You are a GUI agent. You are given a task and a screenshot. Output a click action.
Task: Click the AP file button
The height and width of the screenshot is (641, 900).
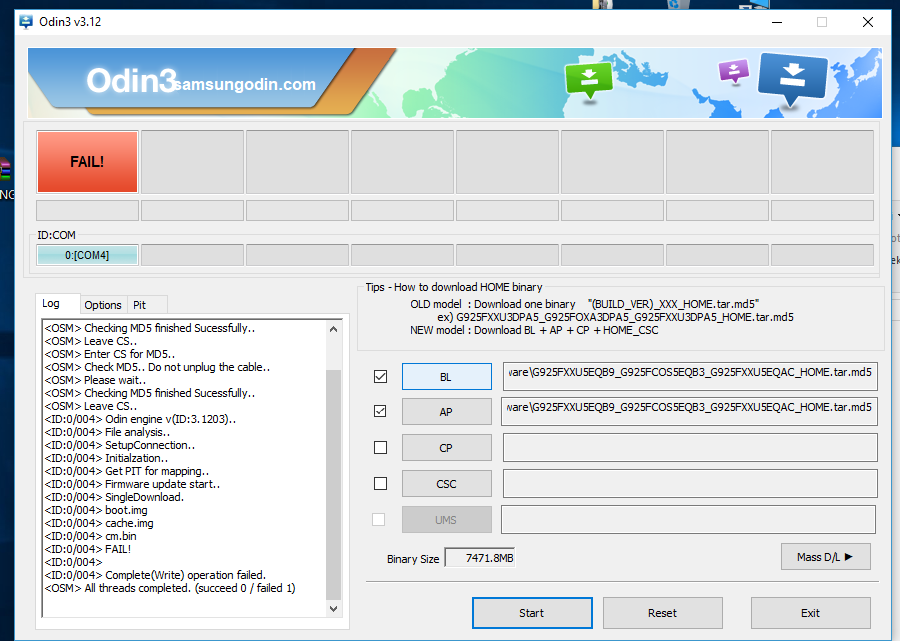click(447, 412)
